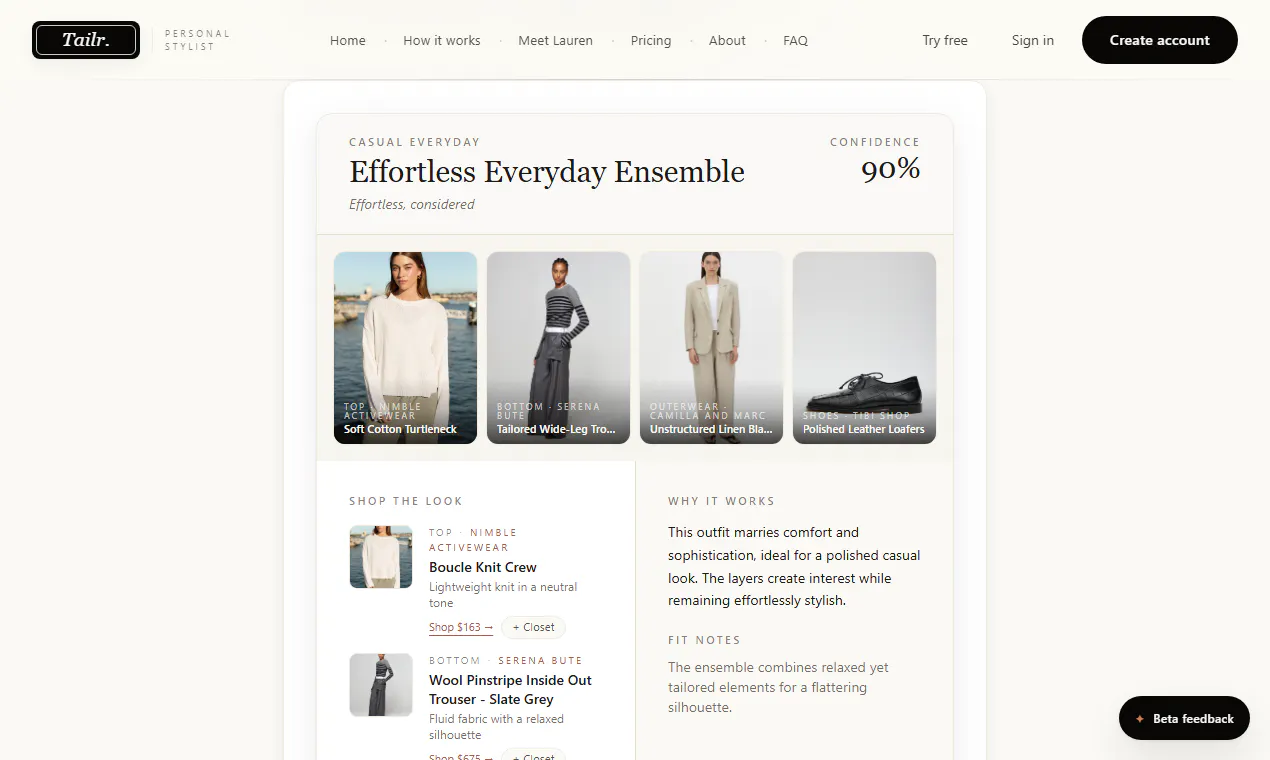Open the FAQ page

(x=795, y=41)
